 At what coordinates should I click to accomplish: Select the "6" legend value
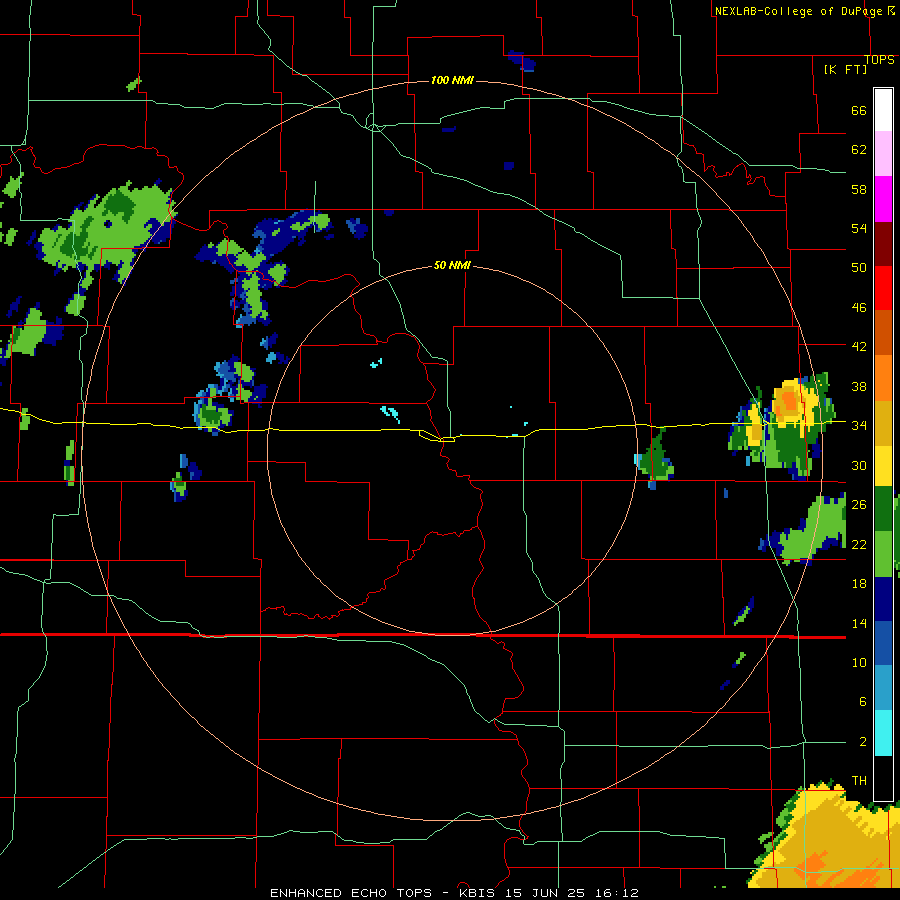click(862, 701)
